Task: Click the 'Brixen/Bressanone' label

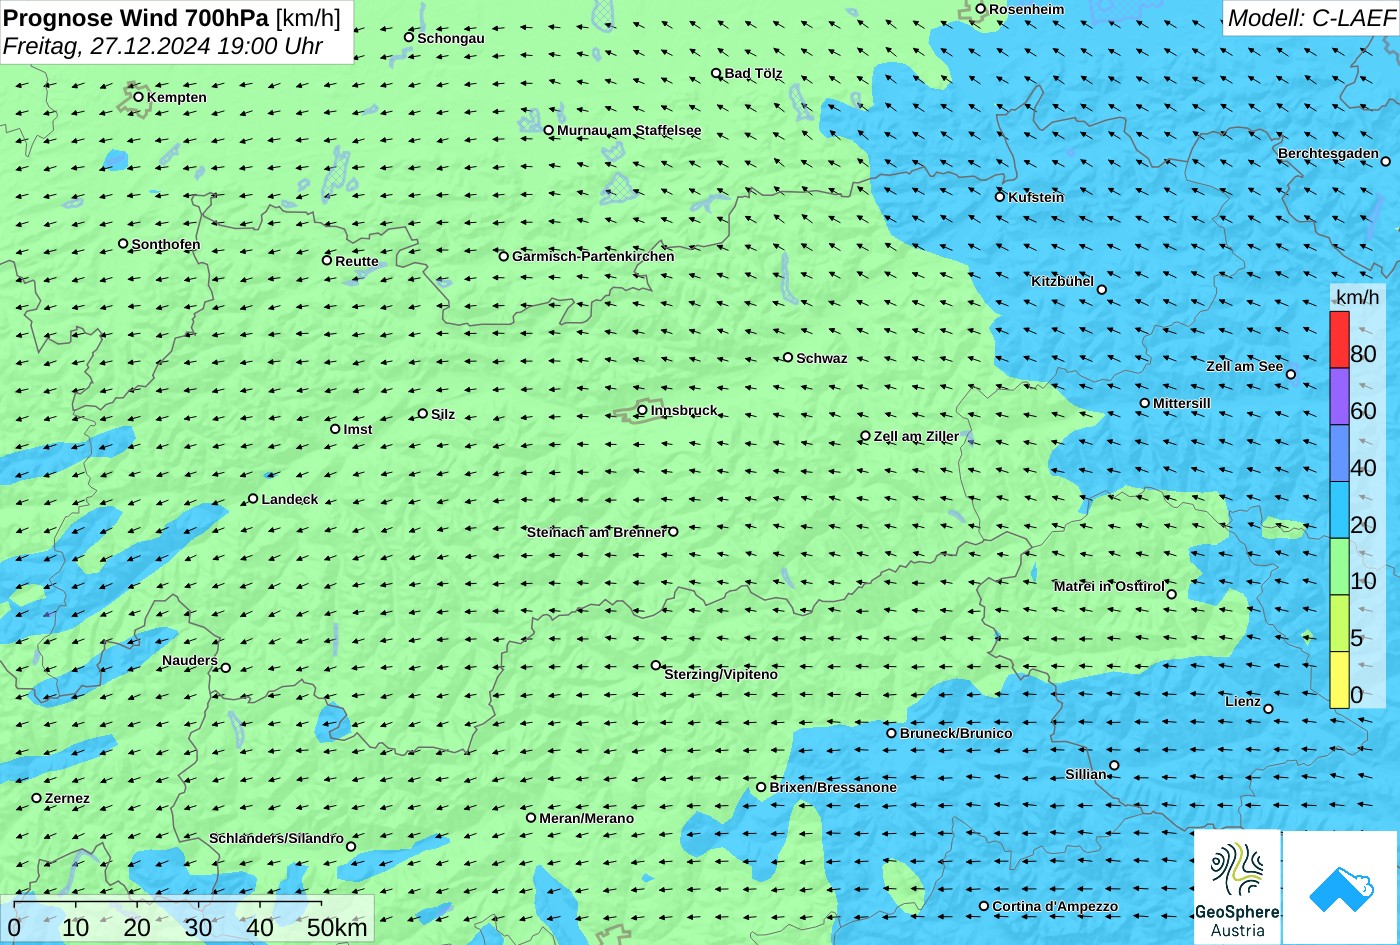Action: tap(833, 787)
